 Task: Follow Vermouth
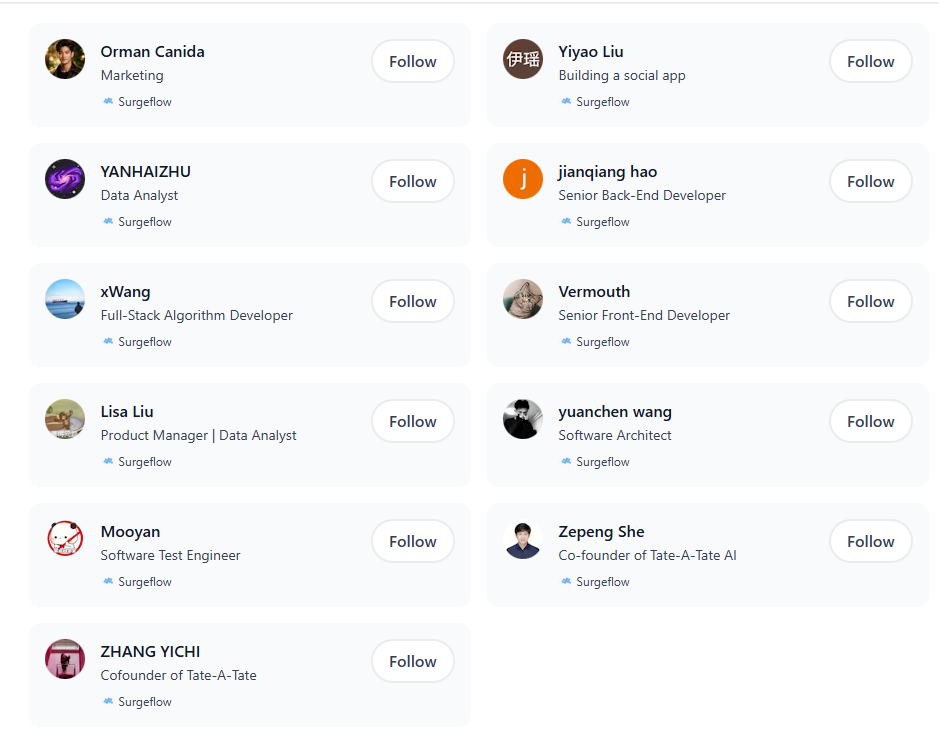[870, 301]
